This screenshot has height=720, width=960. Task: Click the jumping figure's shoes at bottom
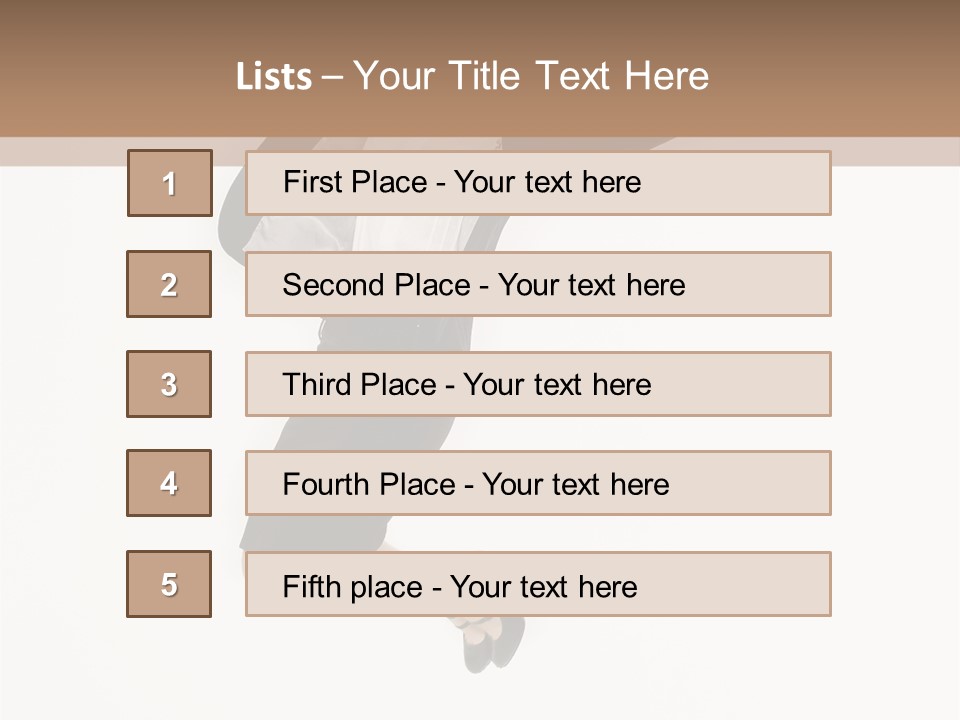click(x=493, y=643)
